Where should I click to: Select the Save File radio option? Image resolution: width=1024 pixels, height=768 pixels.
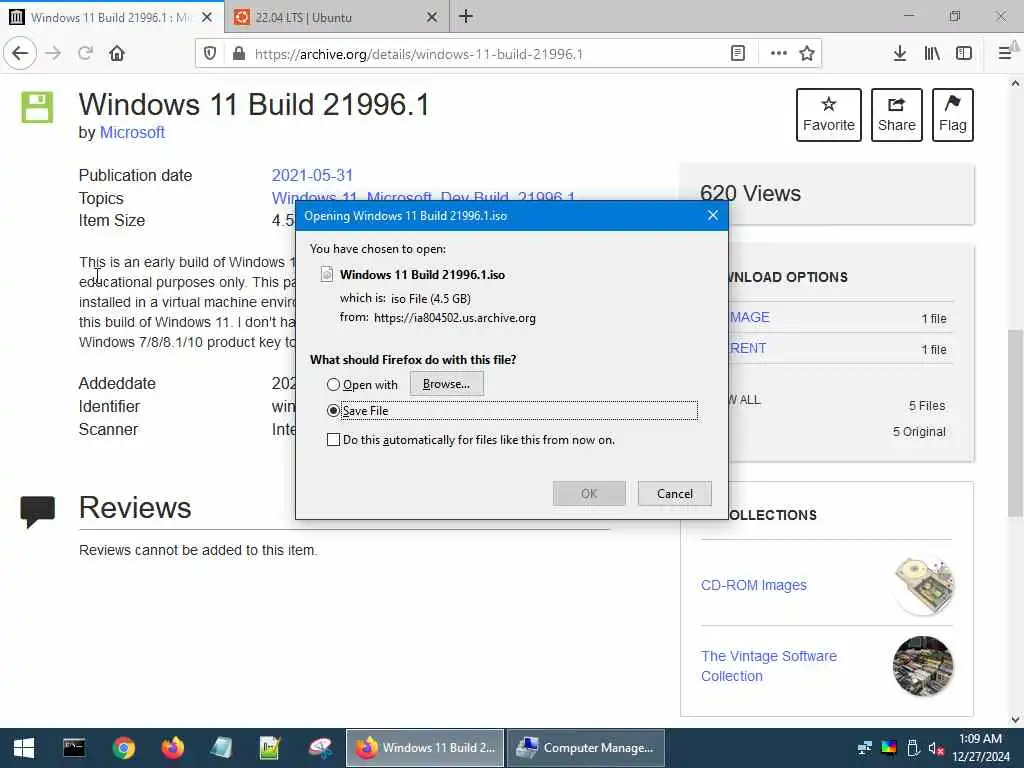pos(333,411)
